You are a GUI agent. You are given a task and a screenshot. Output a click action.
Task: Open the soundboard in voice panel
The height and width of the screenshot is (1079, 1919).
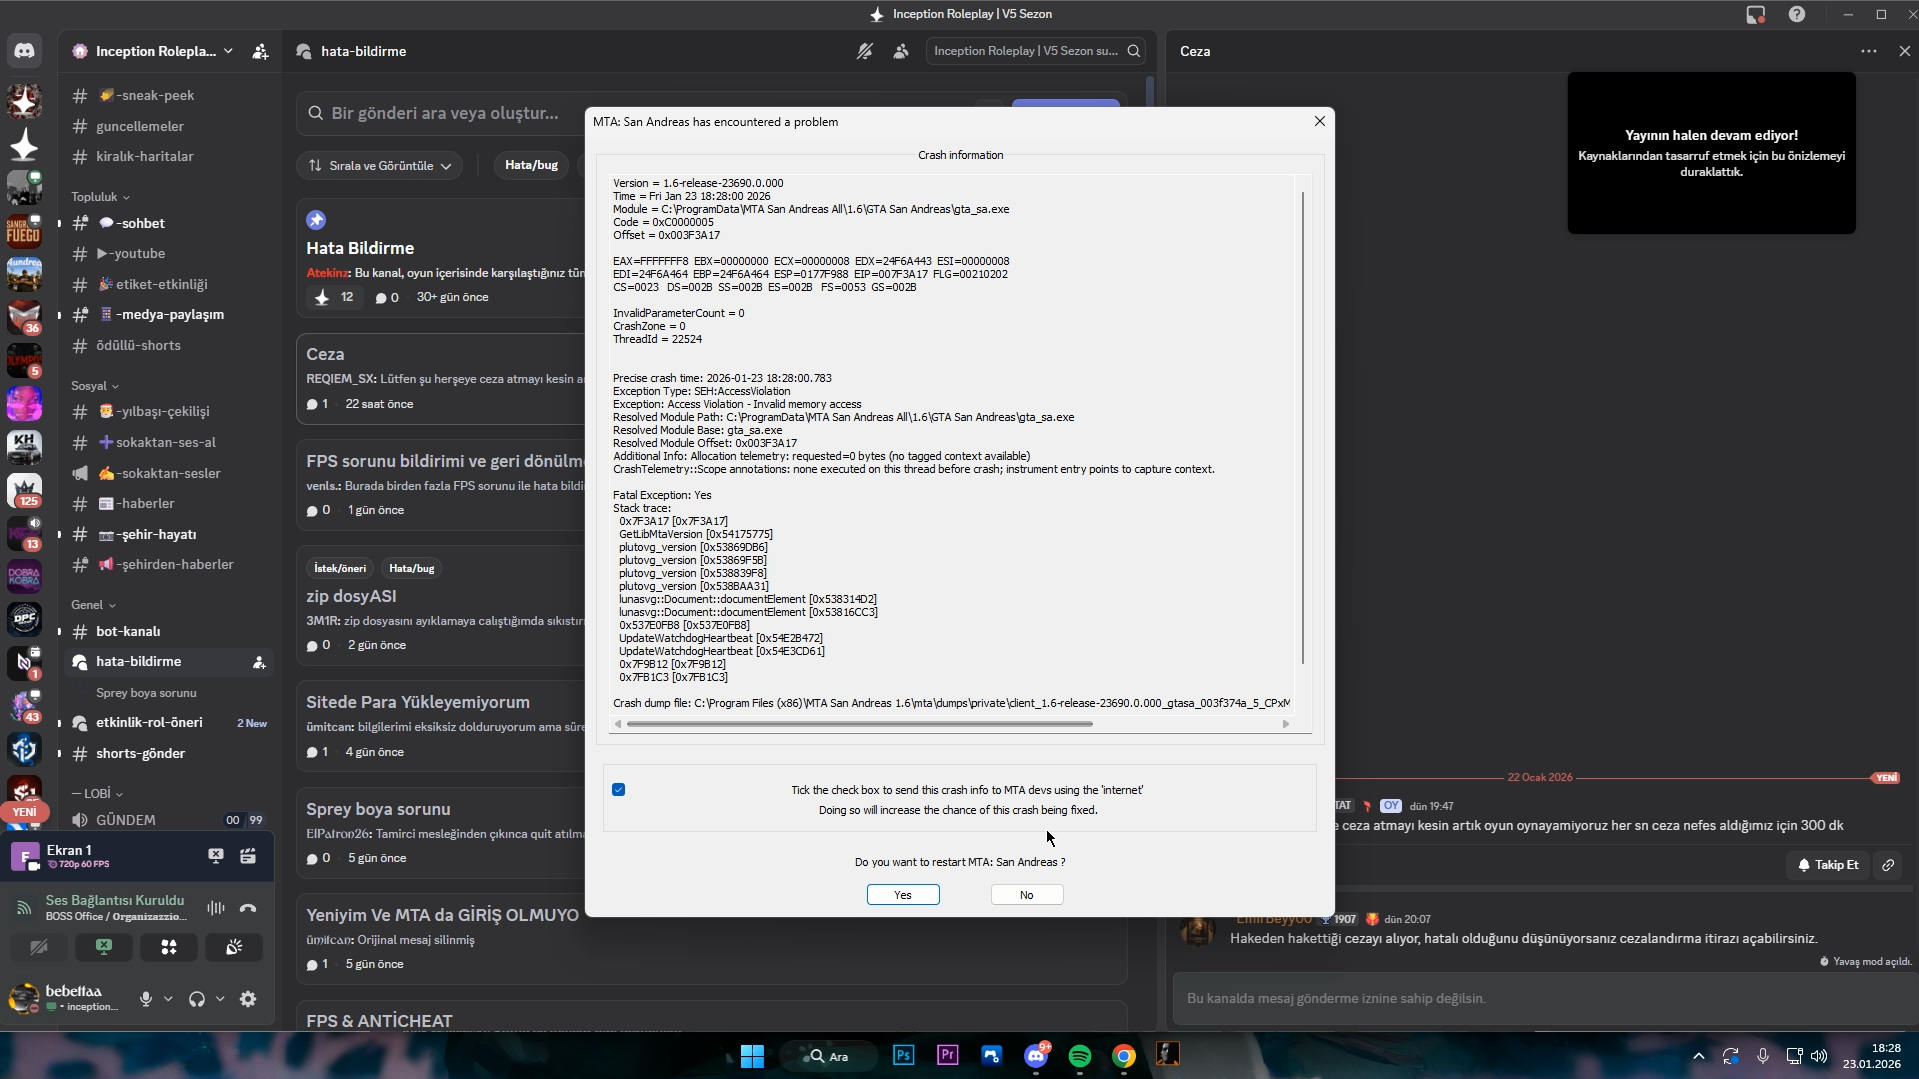pos(234,947)
